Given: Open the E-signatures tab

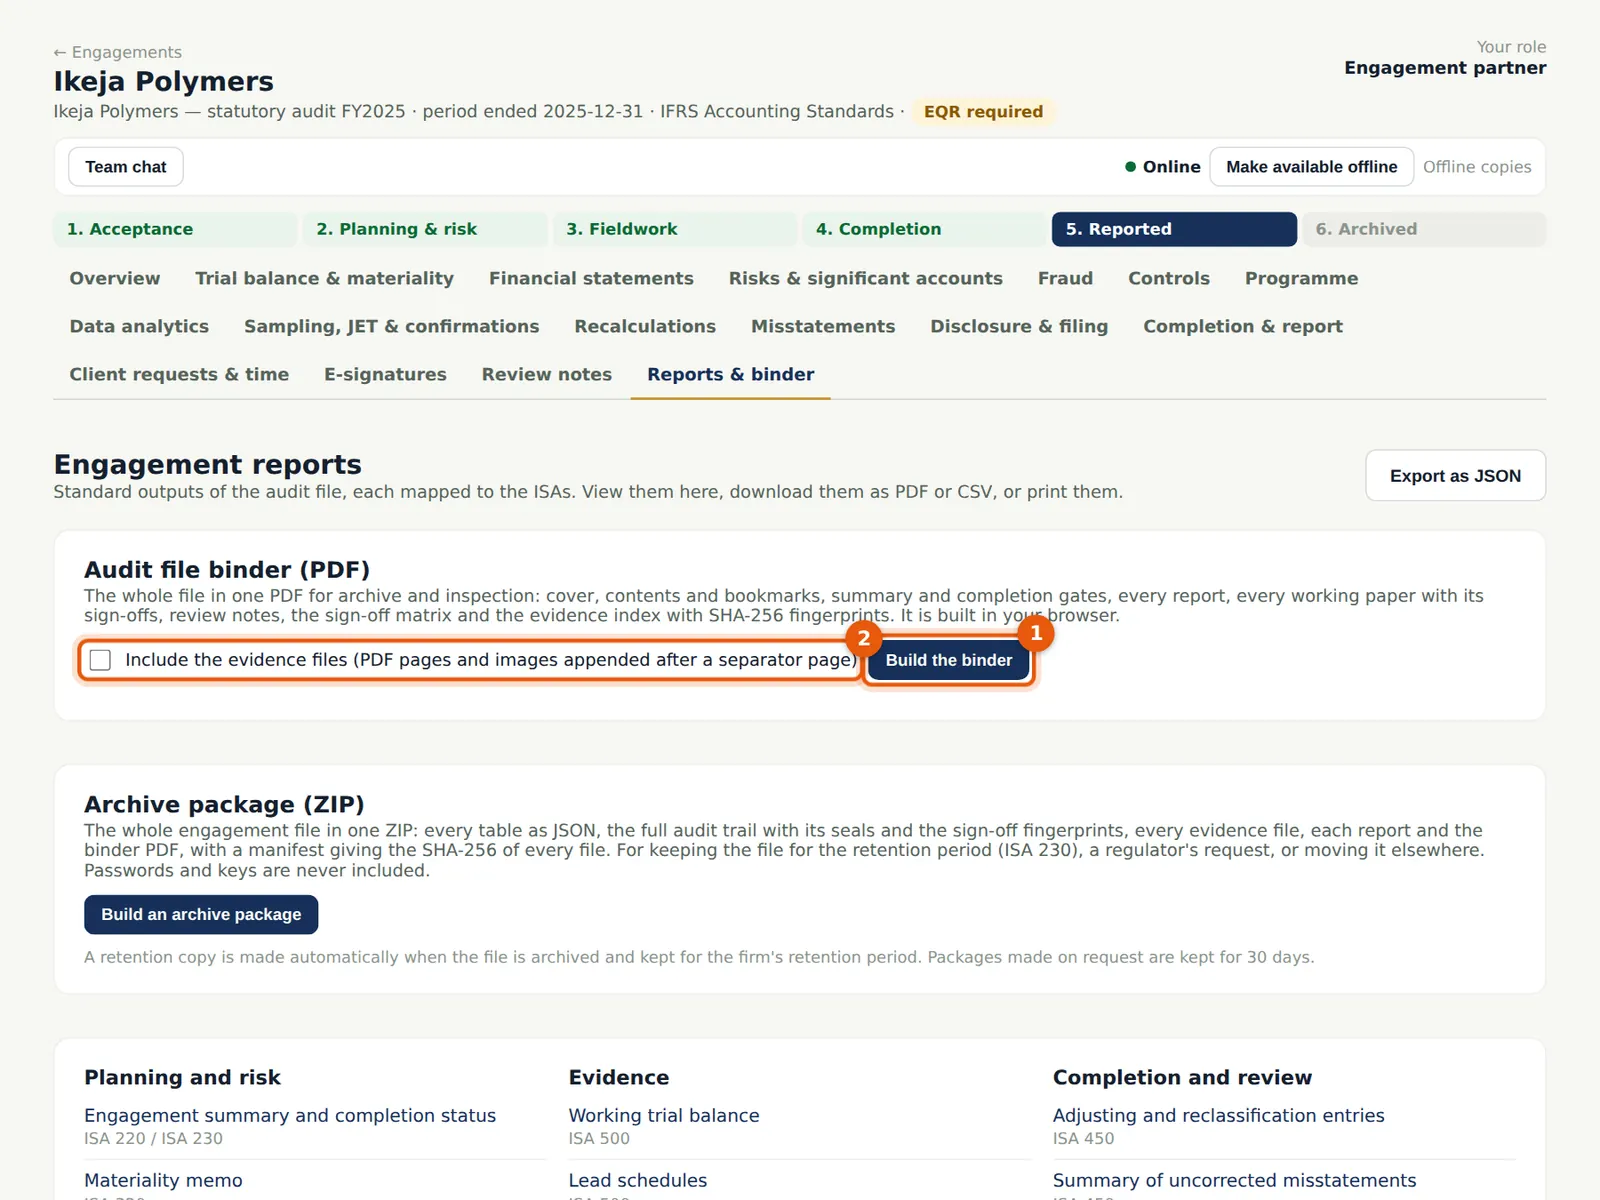Looking at the screenshot, I should coord(385,374).
